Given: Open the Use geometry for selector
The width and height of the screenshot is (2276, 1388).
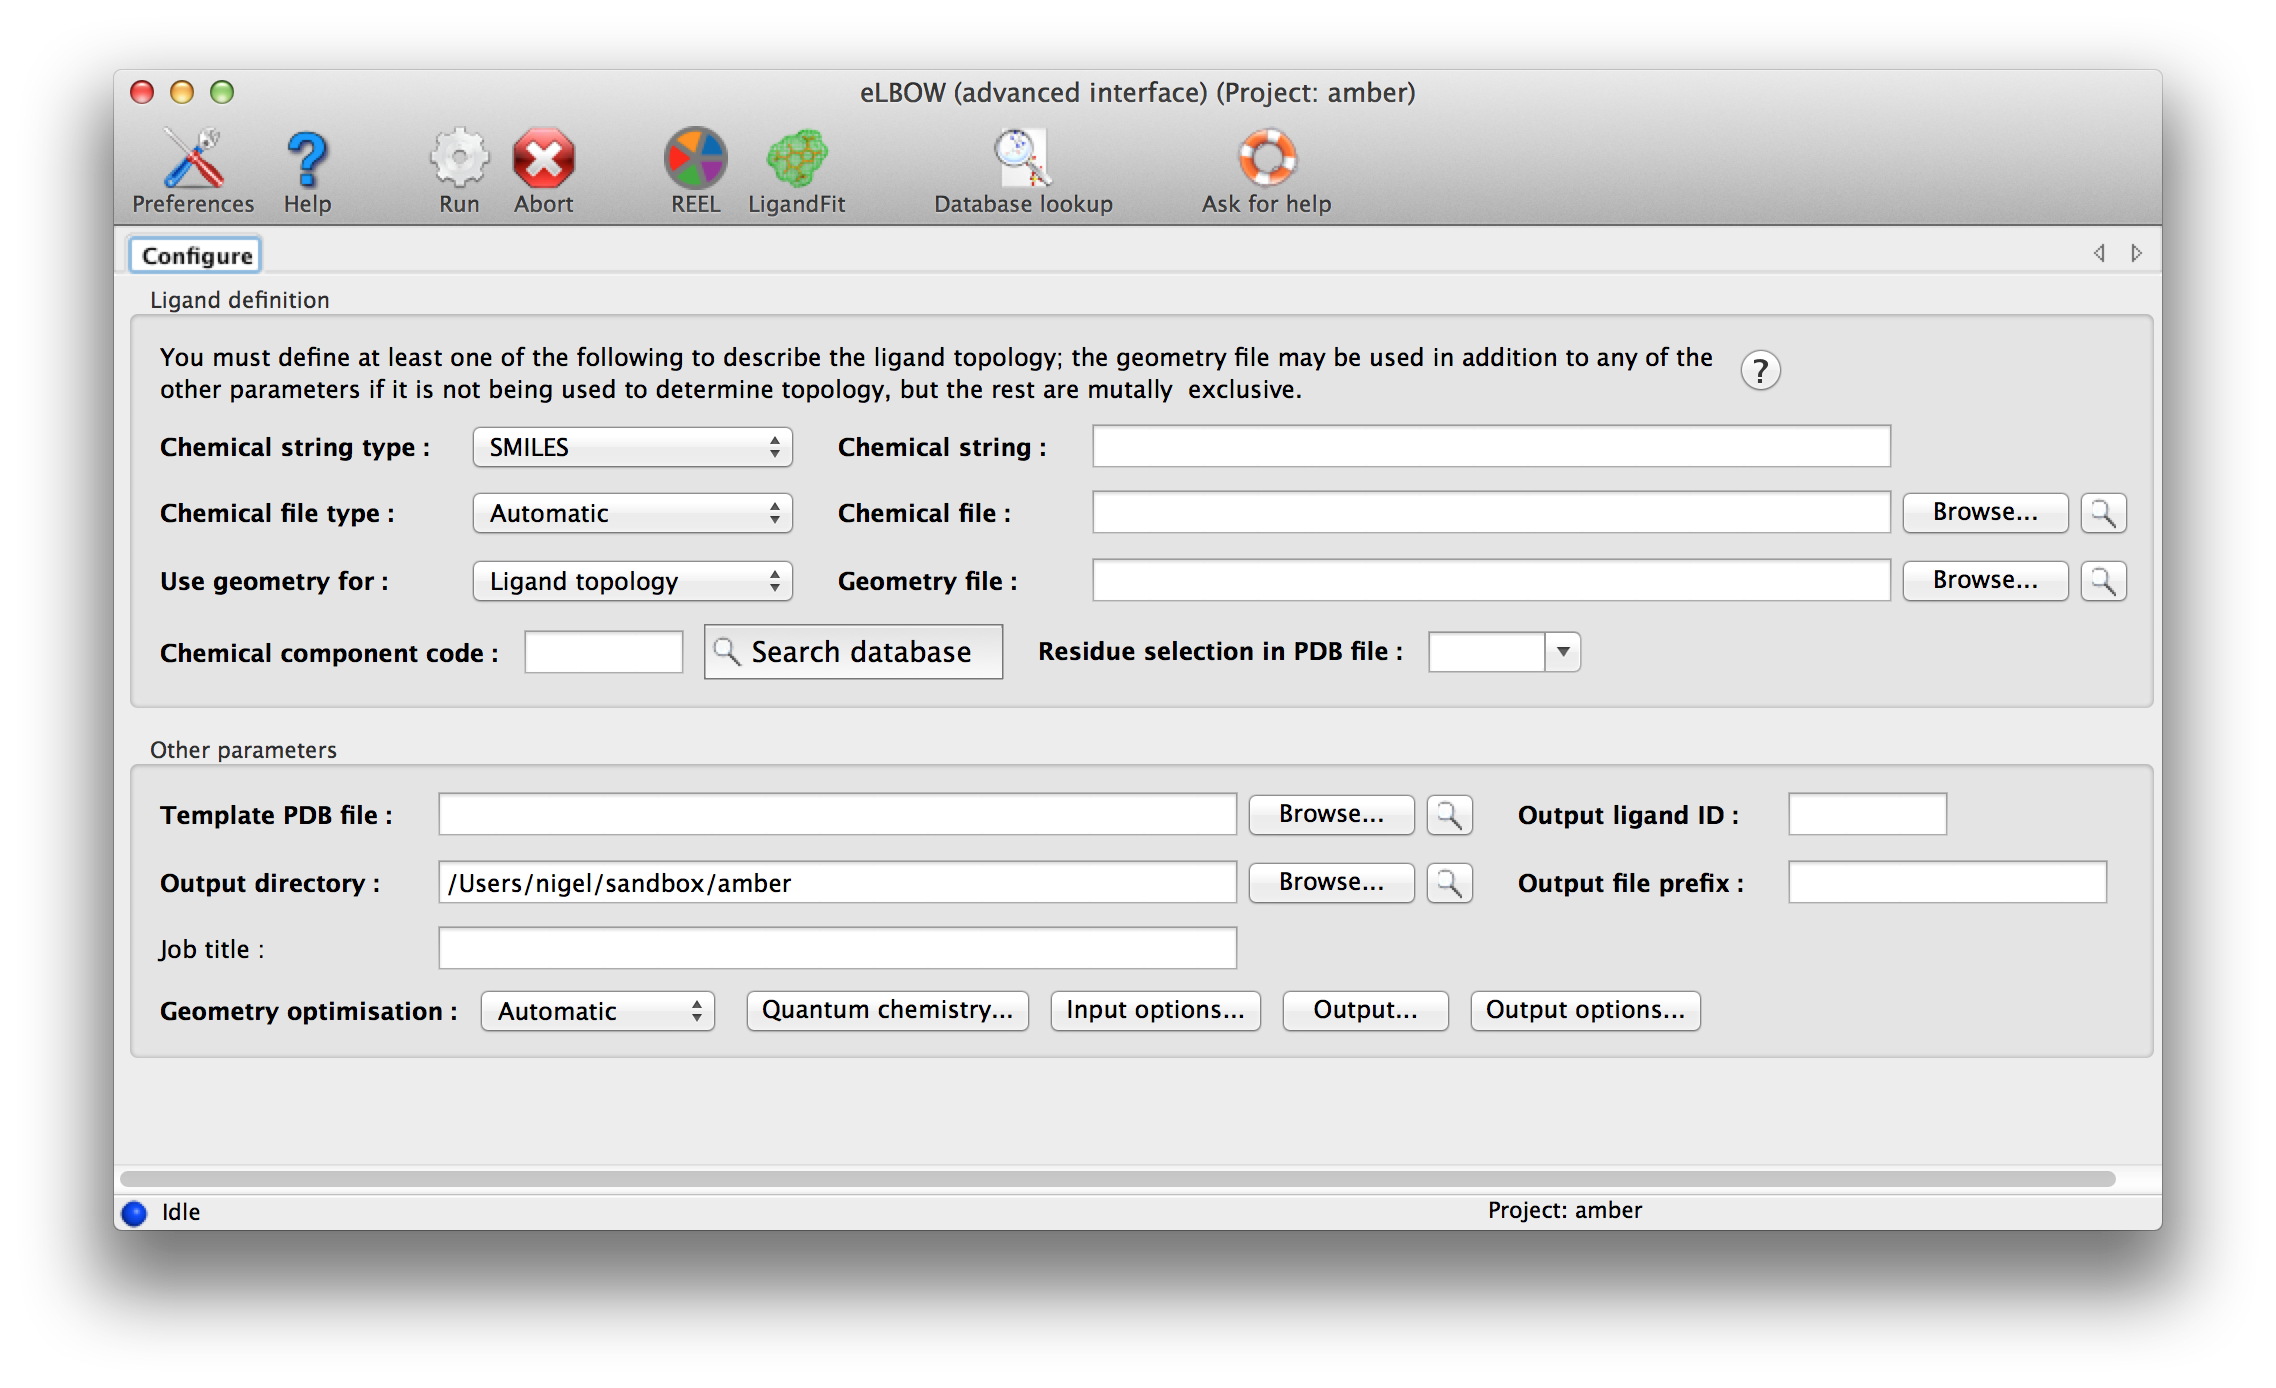Looking at the screenshot, I should [x=631, y=580].
